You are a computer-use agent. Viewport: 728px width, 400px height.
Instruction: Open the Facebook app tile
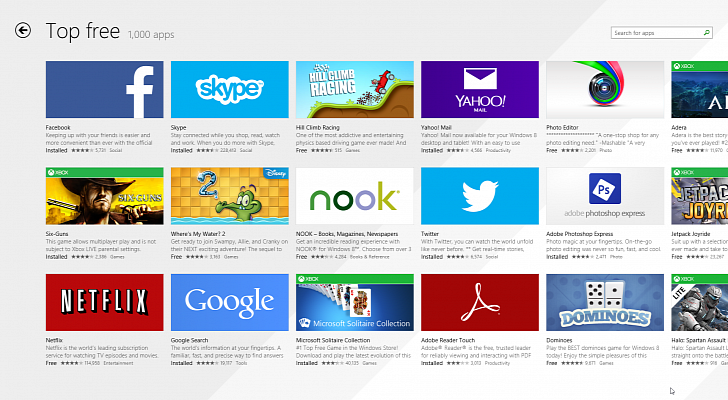click(x=104, y=89)
